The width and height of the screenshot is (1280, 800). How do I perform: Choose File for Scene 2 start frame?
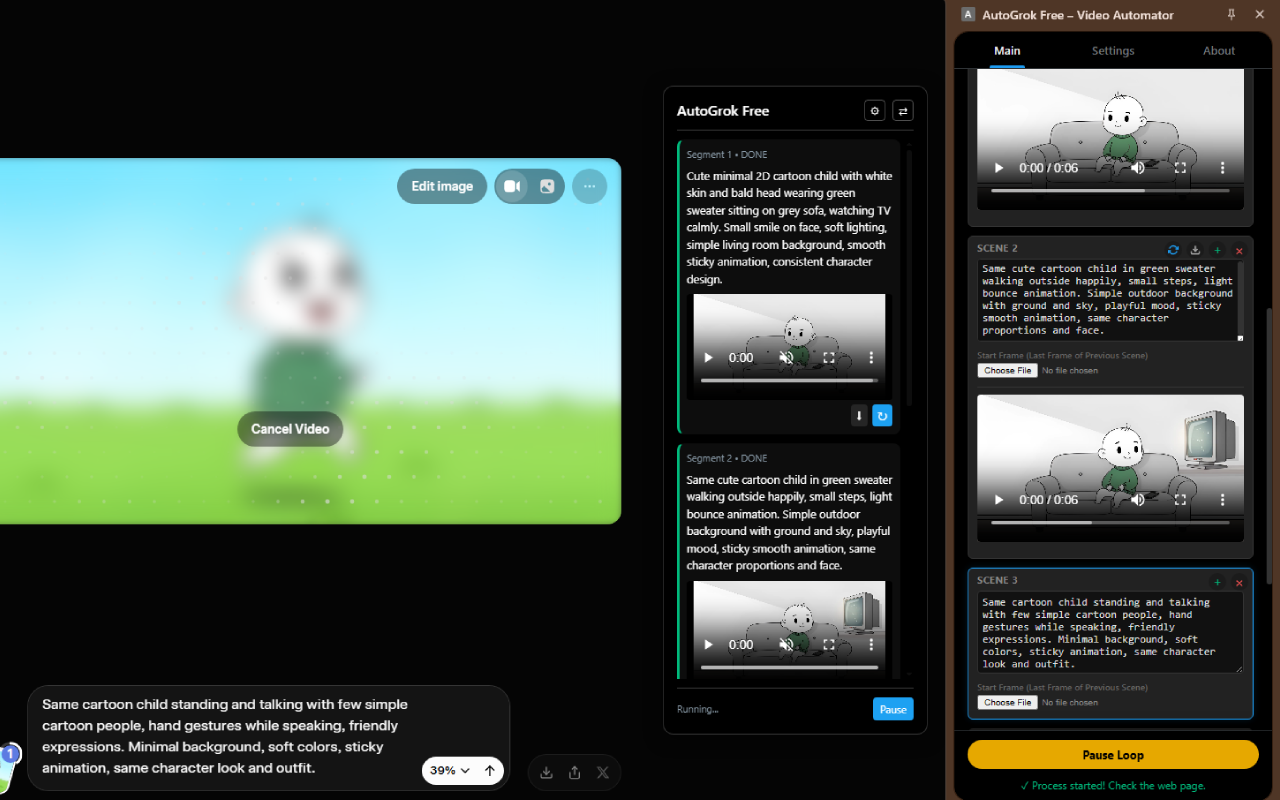coord(1007,370)
